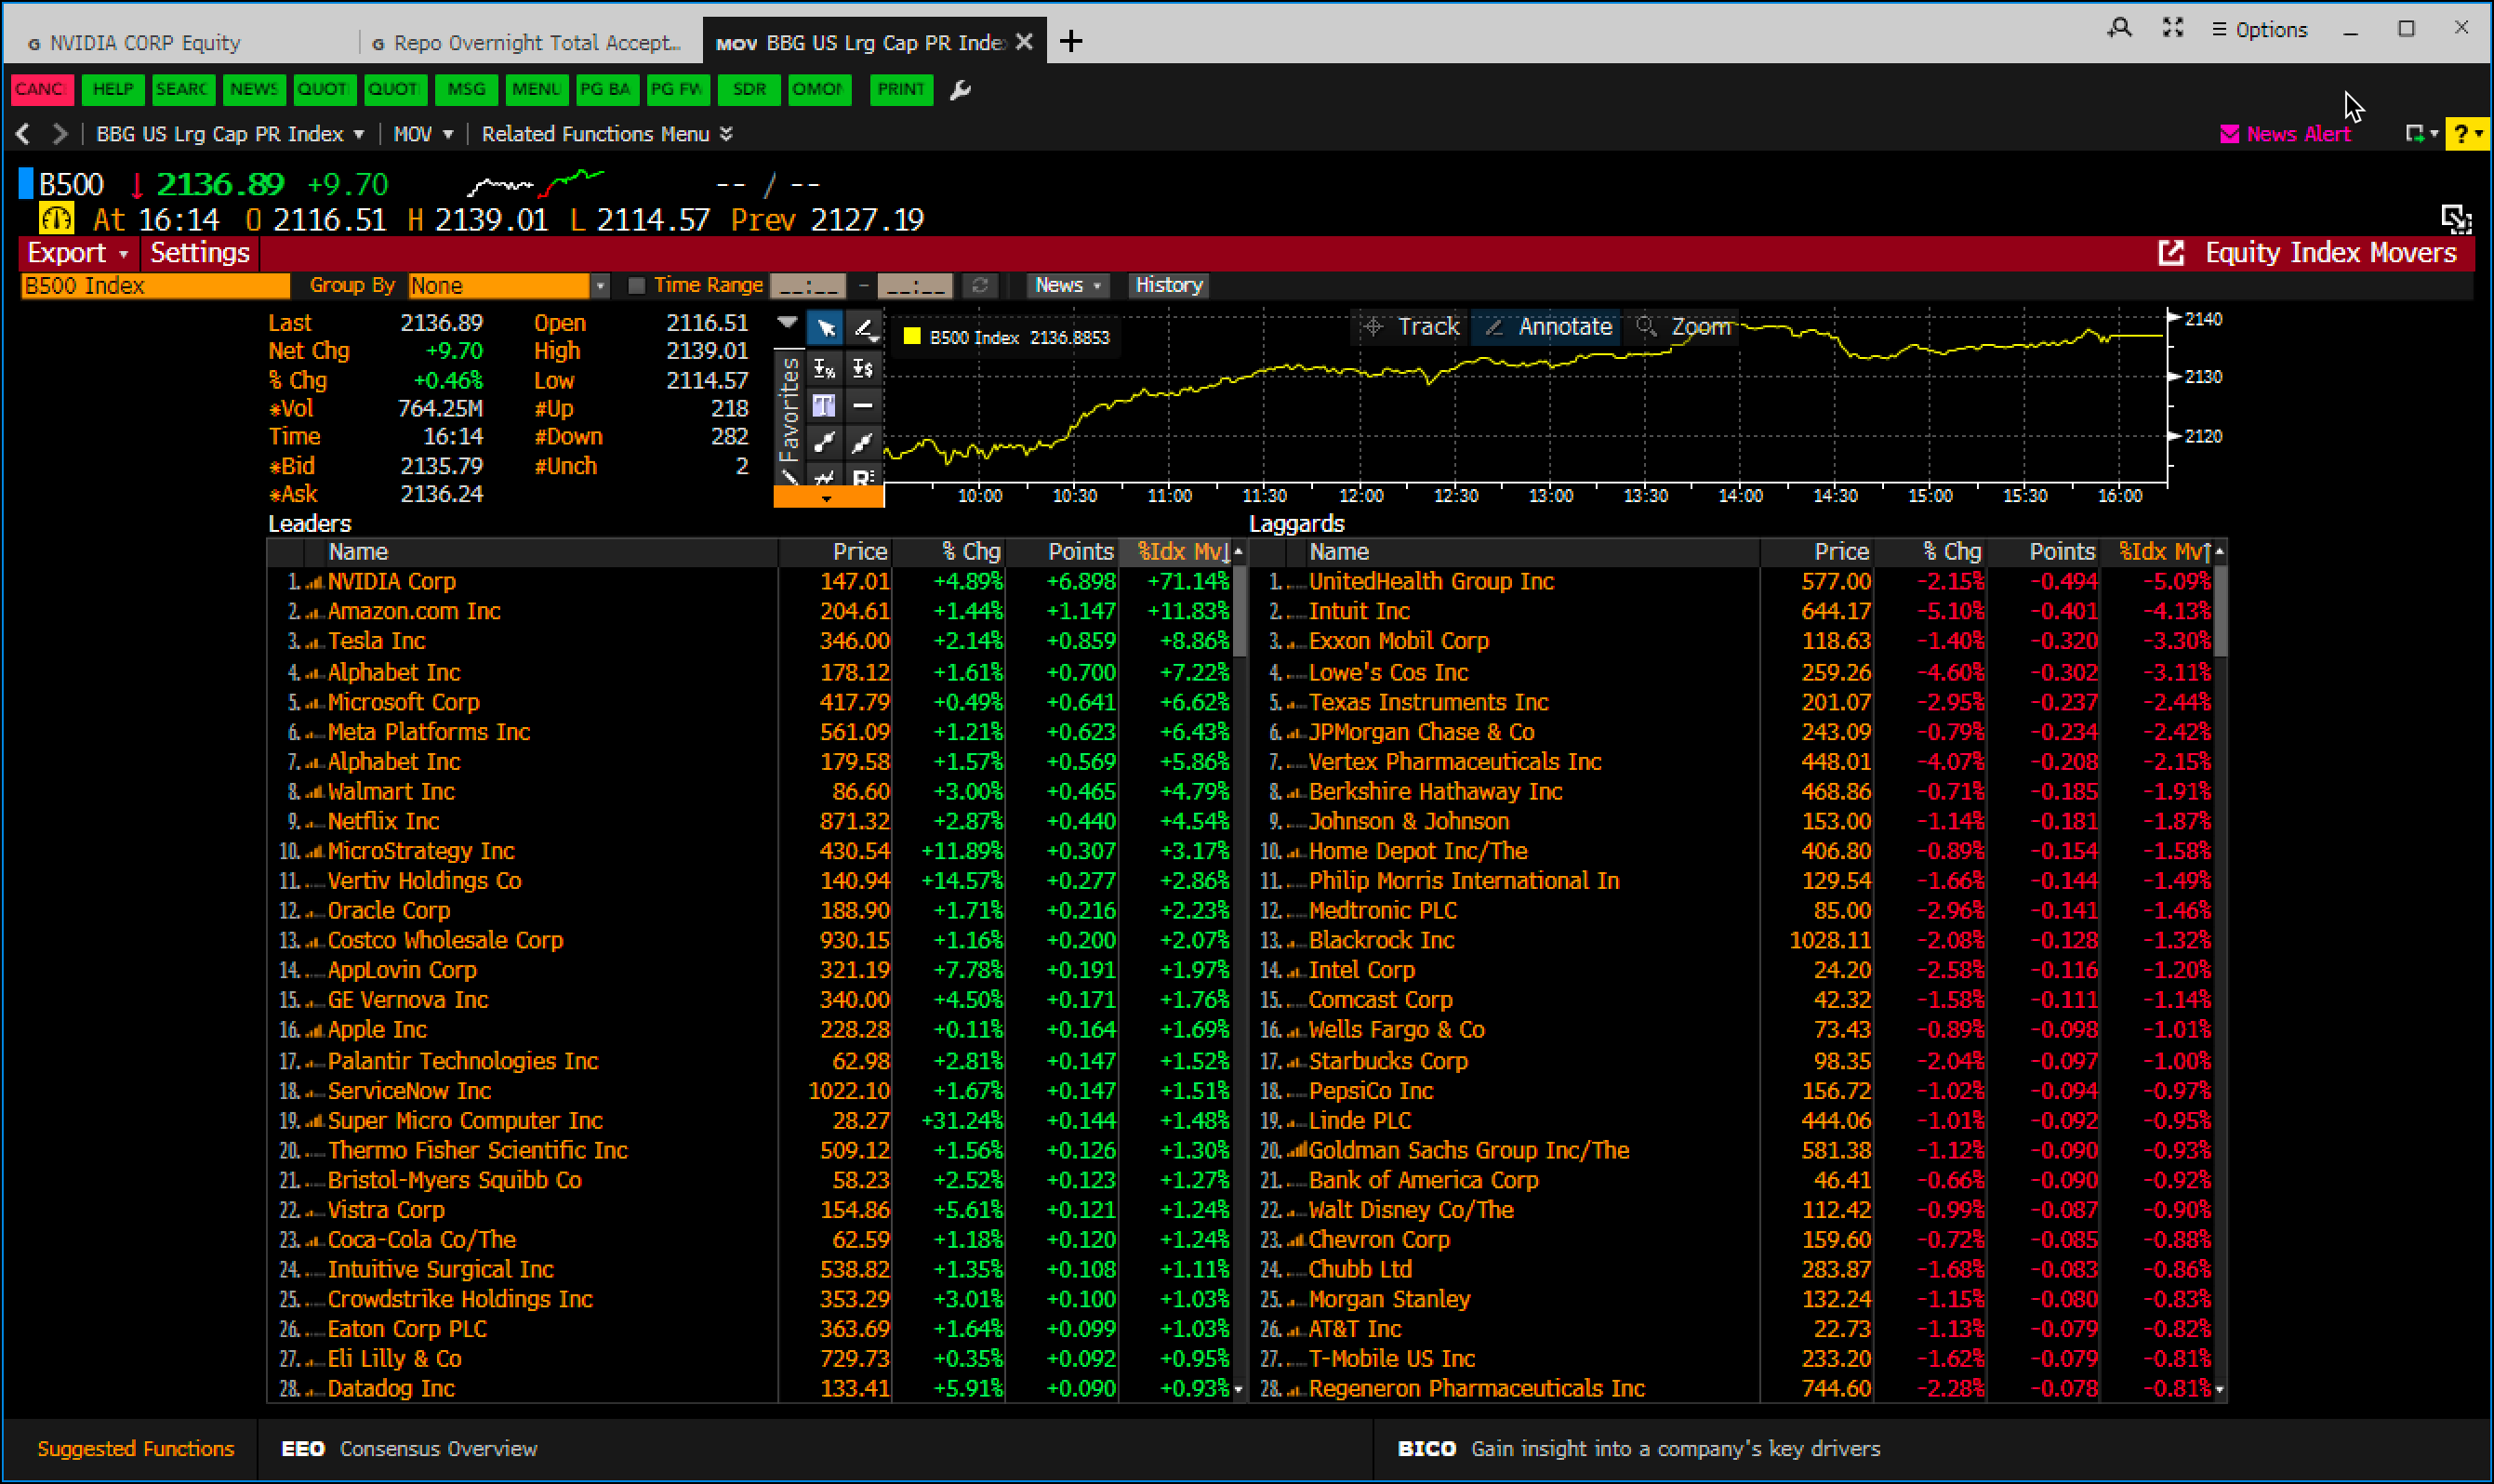Click the chart icon beside NVIDIA Corp
2494x1484 pixels.
pos(314,582)
